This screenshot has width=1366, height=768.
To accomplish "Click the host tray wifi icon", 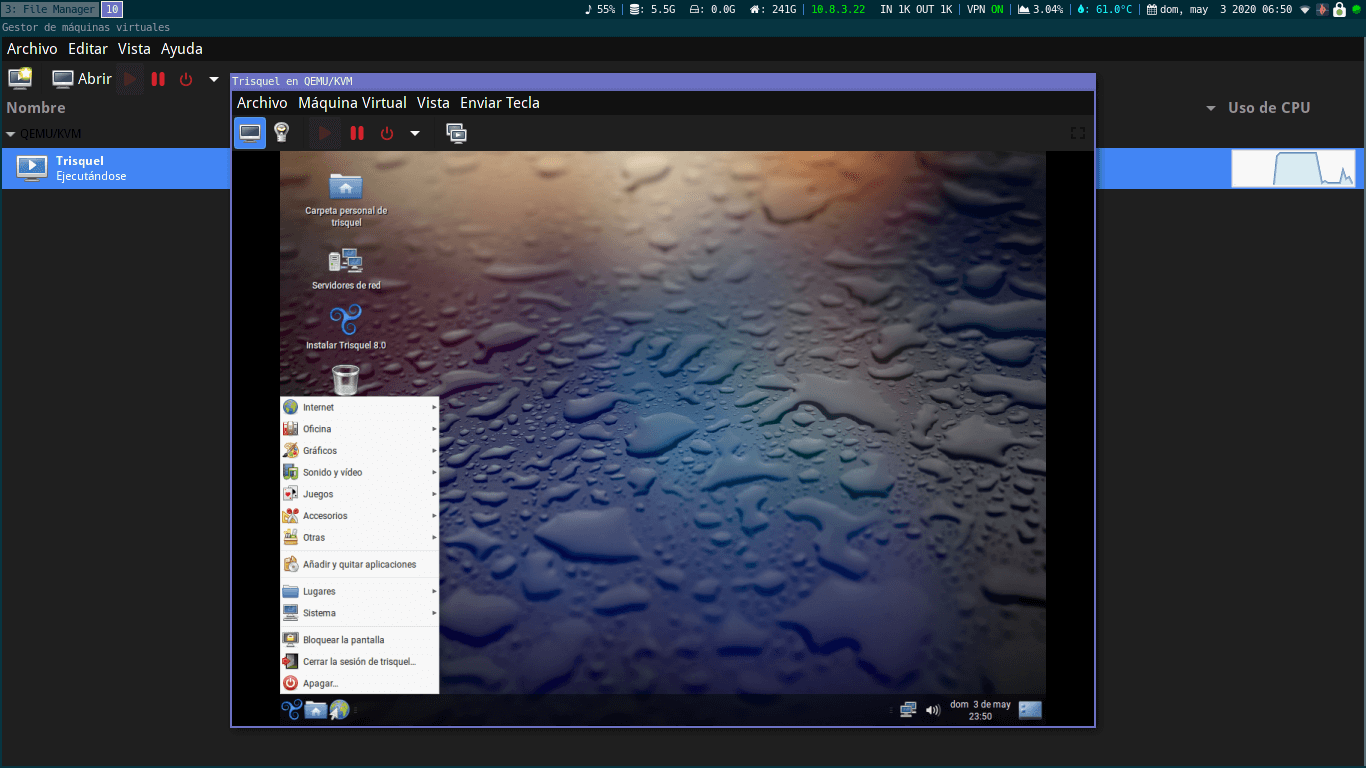I will coord(1305,9).
